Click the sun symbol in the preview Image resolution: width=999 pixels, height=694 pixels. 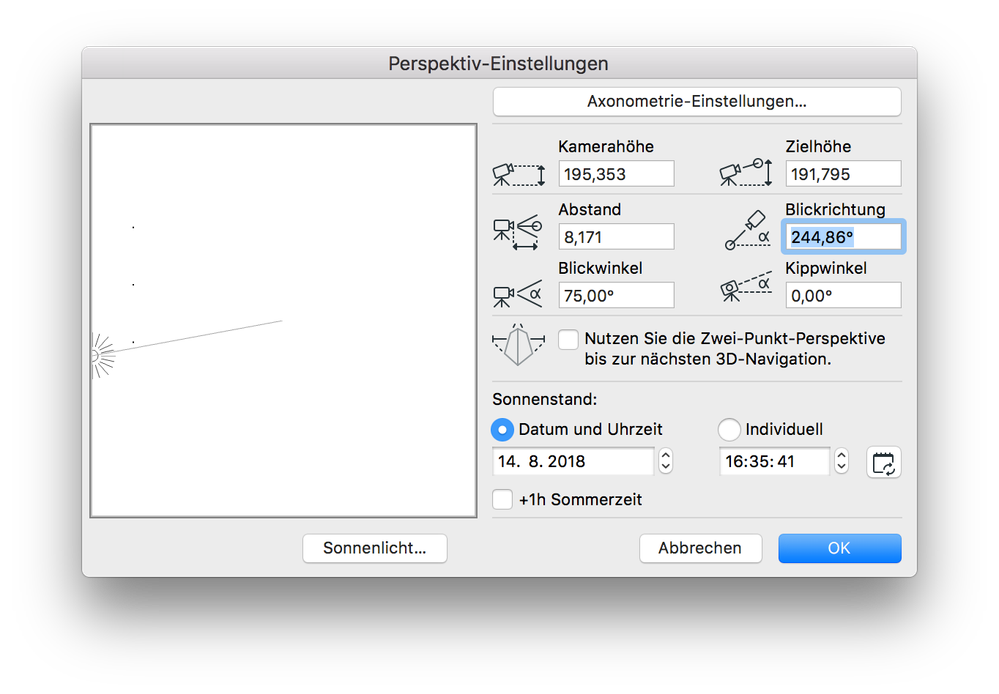pyautogui.click(x=101, y=356)
